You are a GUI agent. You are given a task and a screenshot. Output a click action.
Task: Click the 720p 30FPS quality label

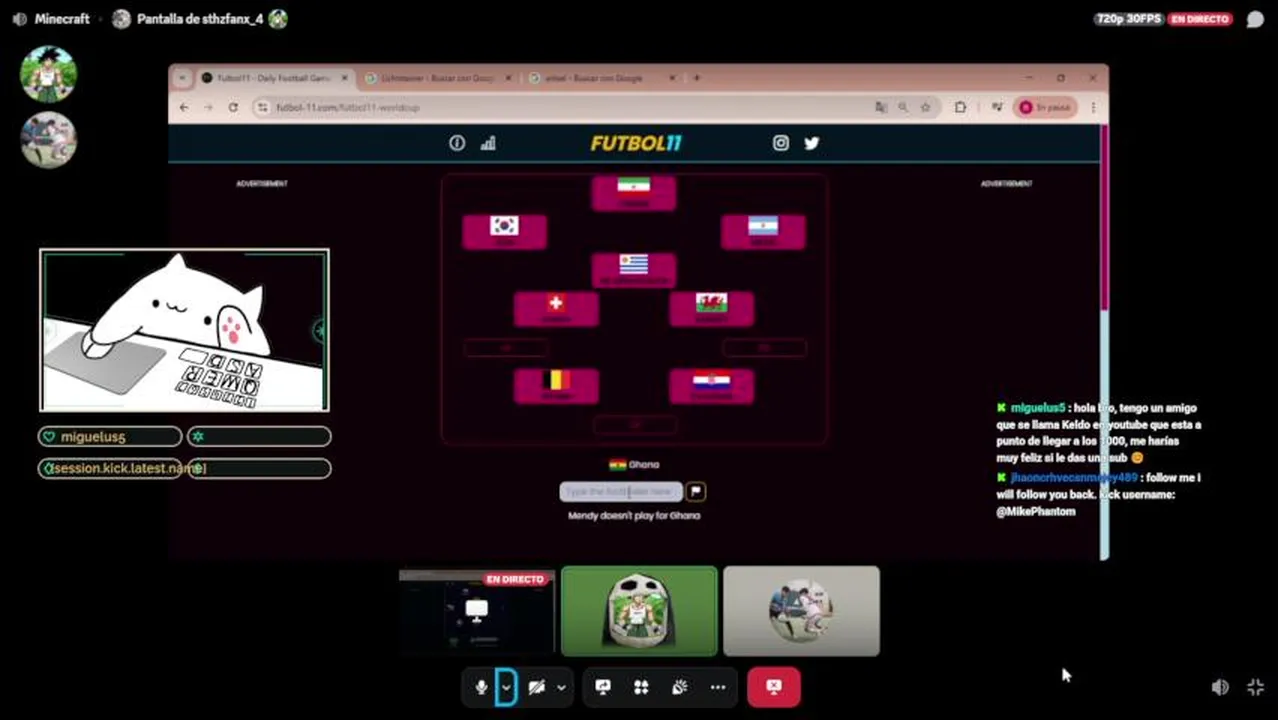(x=1128, y=19)
